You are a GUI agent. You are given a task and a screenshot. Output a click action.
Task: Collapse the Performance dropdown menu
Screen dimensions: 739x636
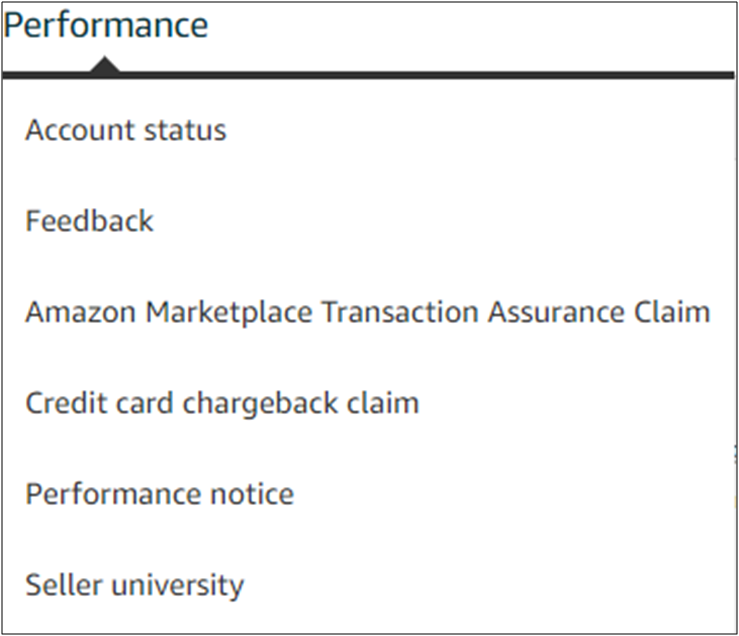pos(106,26)
